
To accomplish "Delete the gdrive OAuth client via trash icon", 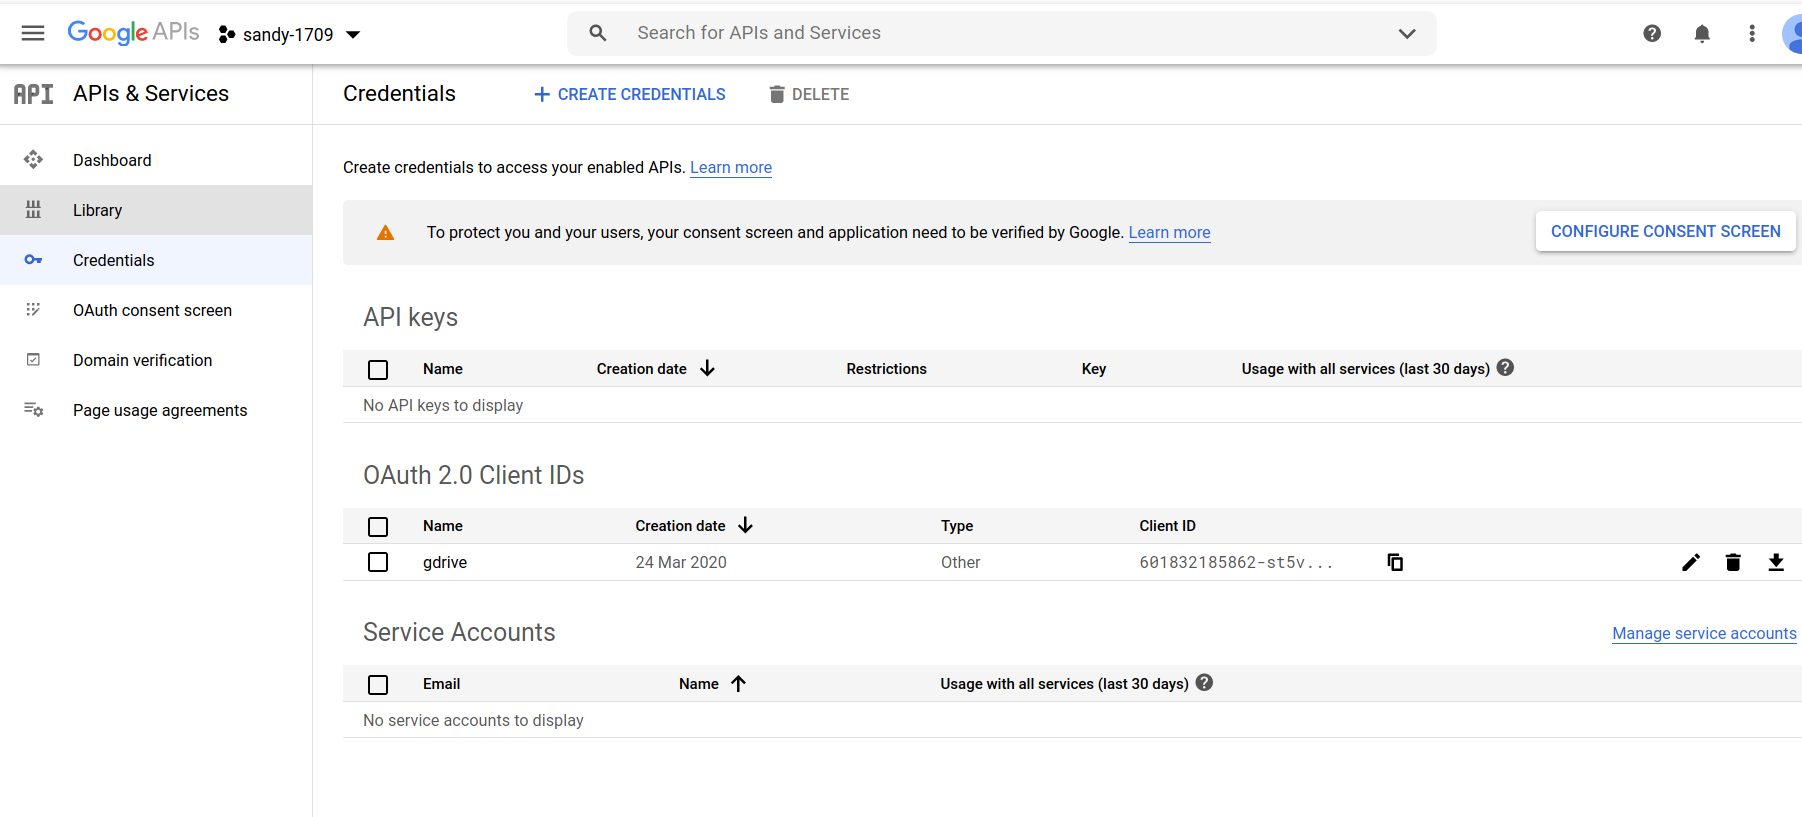I will point(1733,562).
